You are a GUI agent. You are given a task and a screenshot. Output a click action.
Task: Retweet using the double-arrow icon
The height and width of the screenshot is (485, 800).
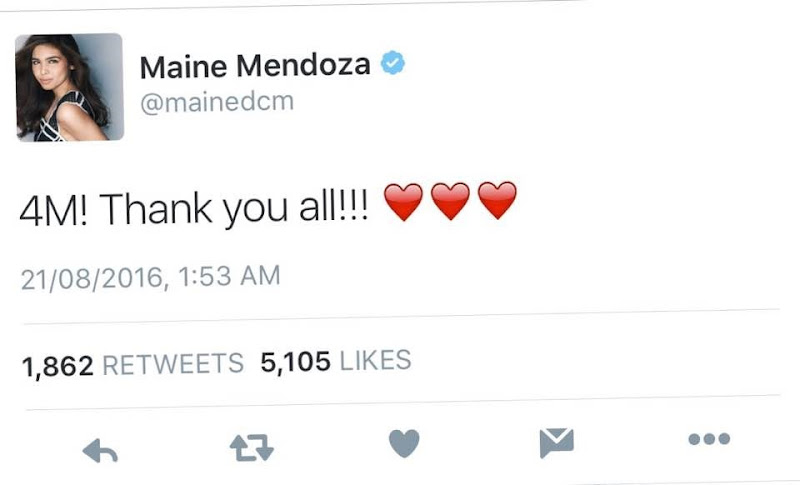[x=252, y=447]
